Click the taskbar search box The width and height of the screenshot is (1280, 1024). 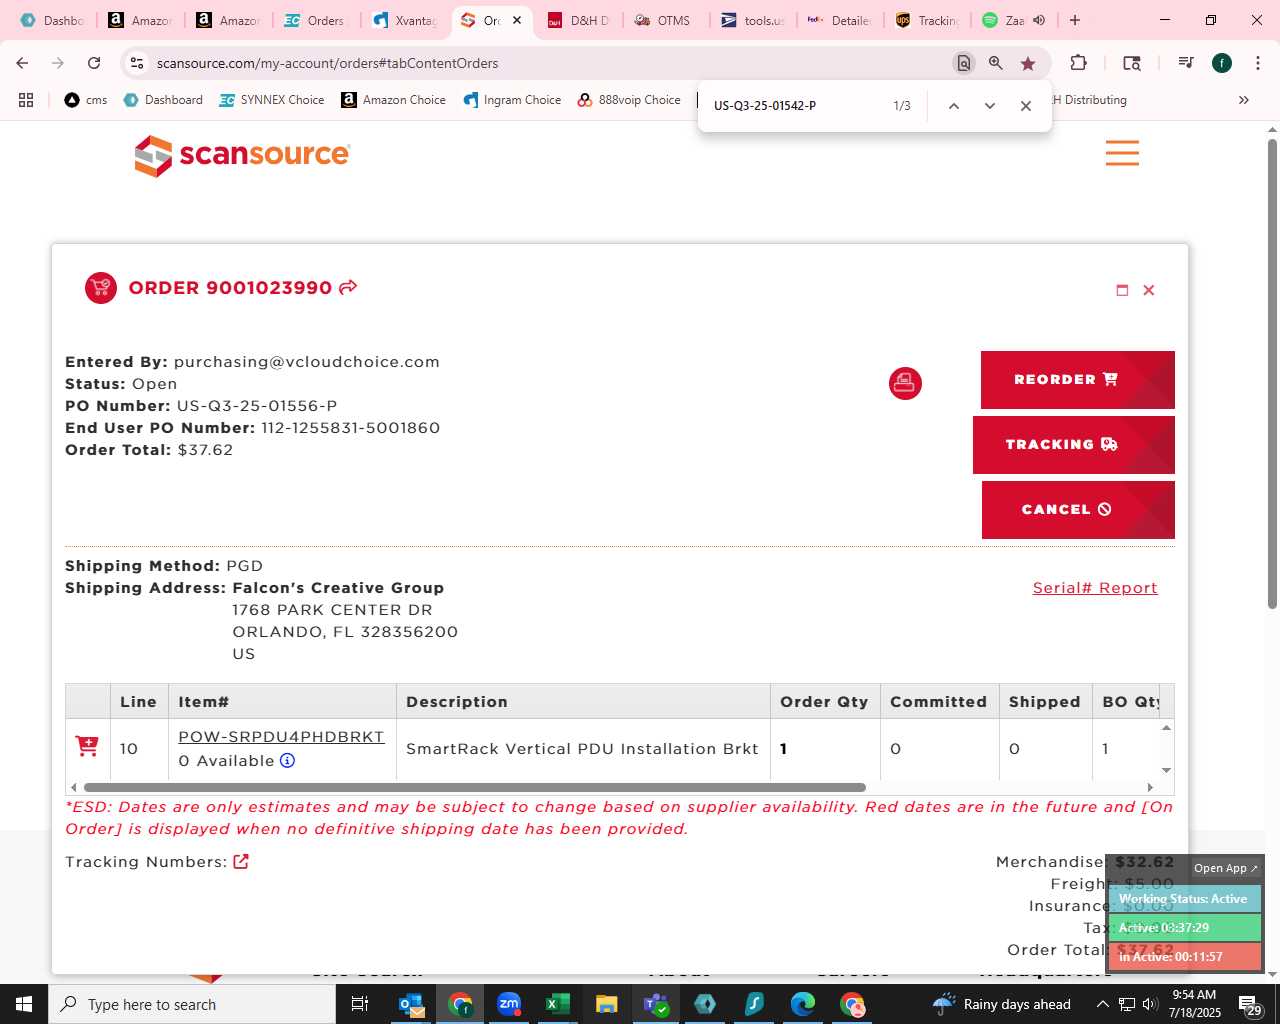click(x=192, y=1004)
